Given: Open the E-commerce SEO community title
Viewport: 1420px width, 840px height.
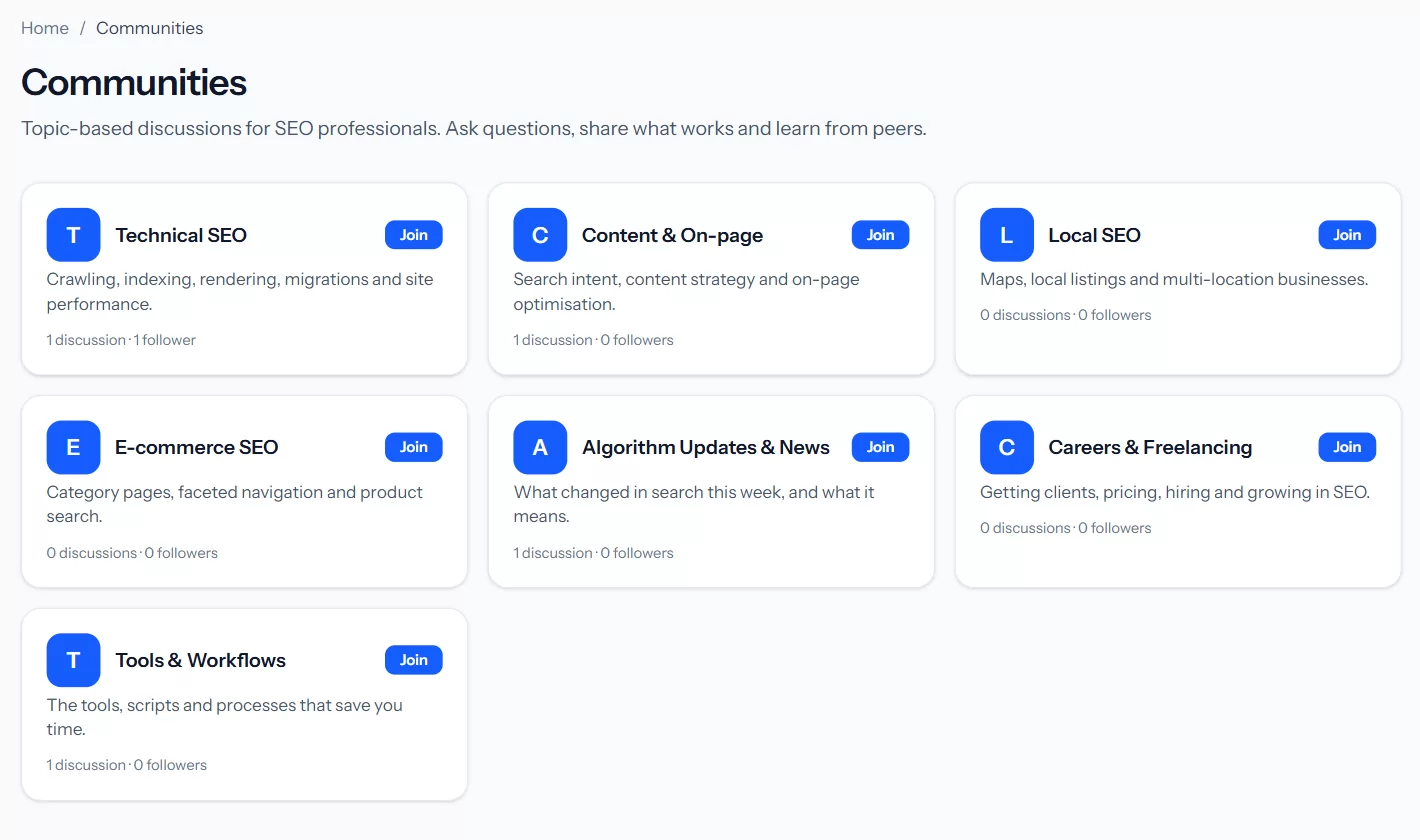Looking at the screenshot, I should (197, 447).
